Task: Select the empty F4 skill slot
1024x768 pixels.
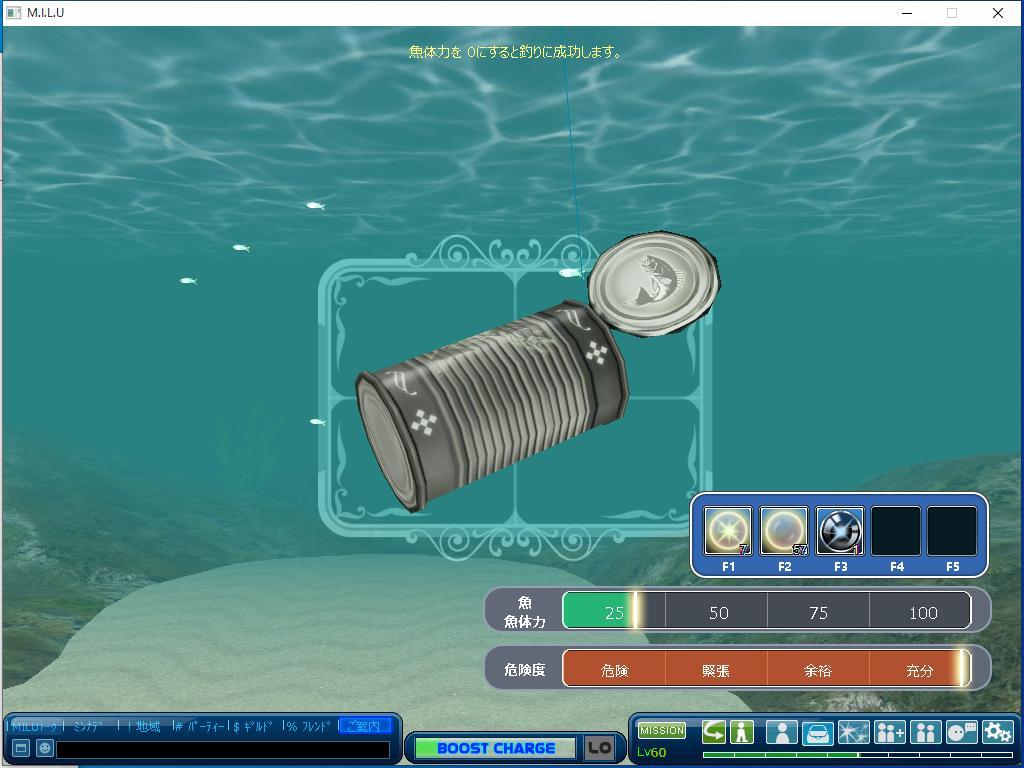Action: pyautogui.click(x=896, y=530)
